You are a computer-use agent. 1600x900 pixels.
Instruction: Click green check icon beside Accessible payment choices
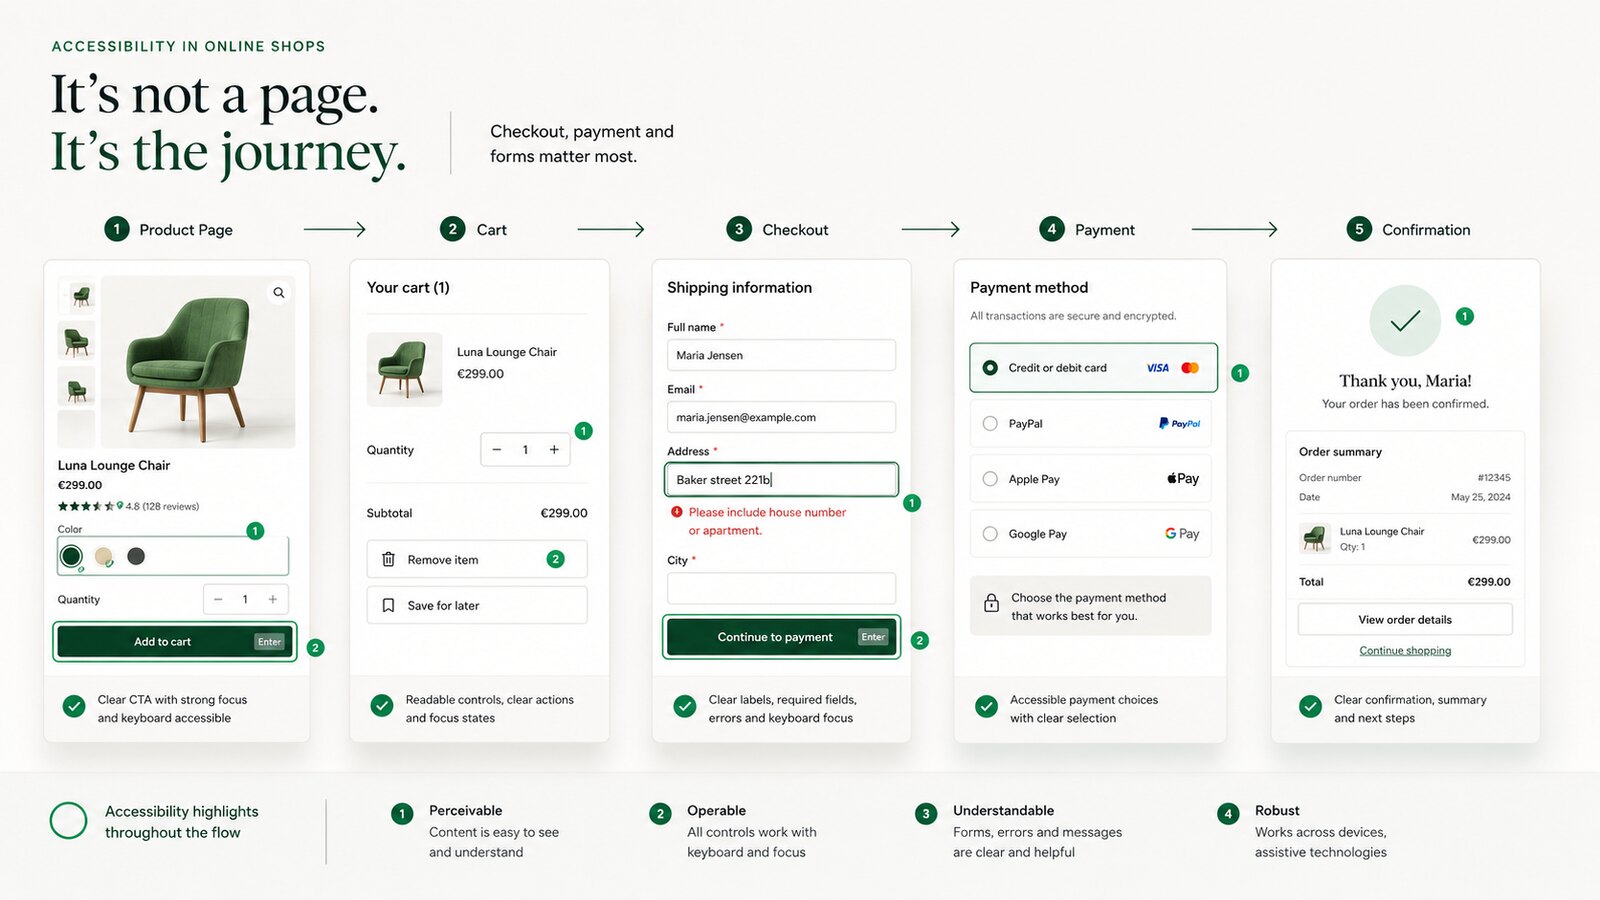coord(987,706)
